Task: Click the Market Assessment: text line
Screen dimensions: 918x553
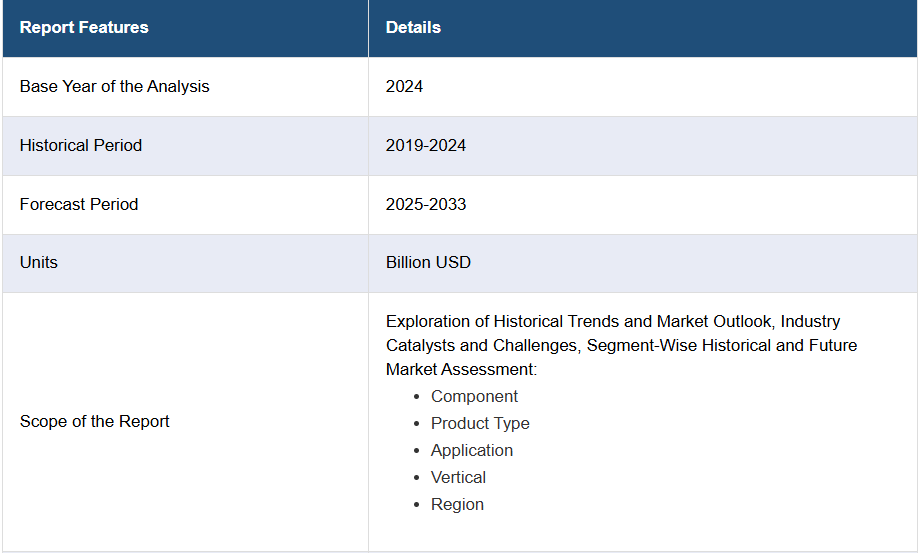Action: coord(461,369)
